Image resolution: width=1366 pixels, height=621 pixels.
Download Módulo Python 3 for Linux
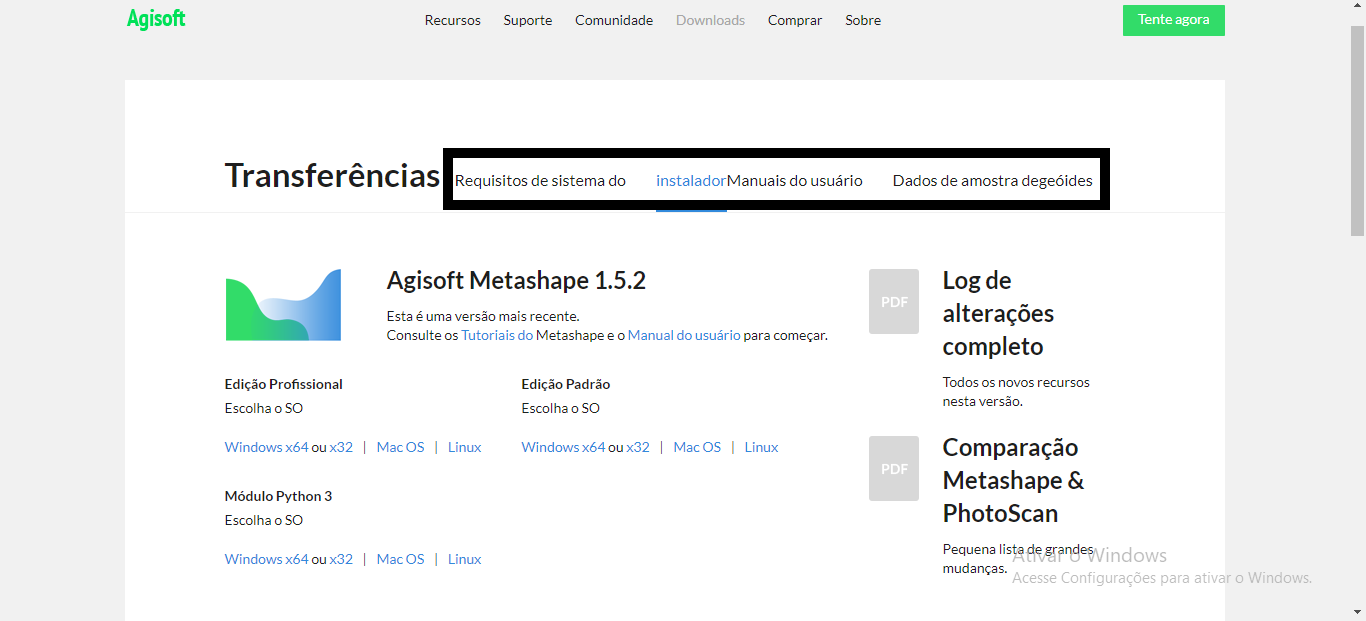pos(464,560)
